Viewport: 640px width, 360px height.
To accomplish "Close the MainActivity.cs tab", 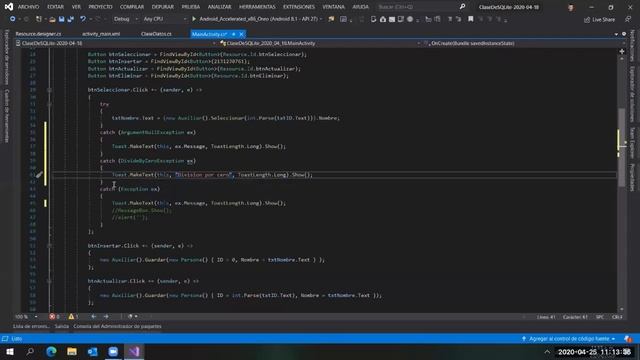I will pyautogui.click(x=241, y=34).
